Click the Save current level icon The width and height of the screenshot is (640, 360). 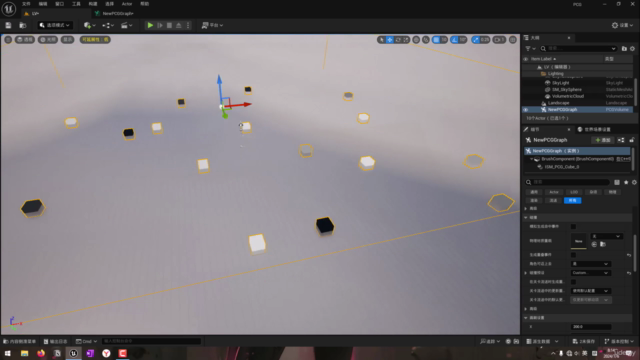8,25
